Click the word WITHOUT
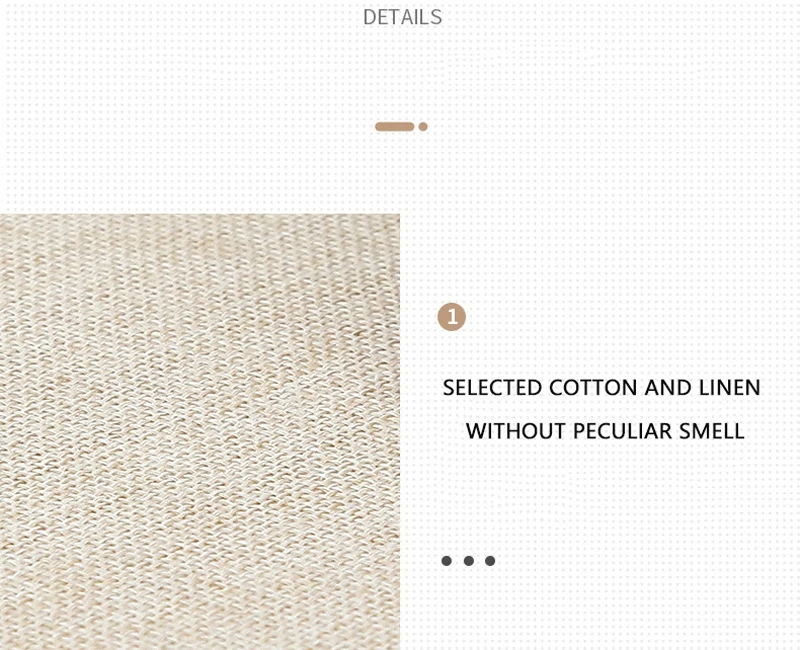Viewport: 800px width, 650px height. [515, 431]
